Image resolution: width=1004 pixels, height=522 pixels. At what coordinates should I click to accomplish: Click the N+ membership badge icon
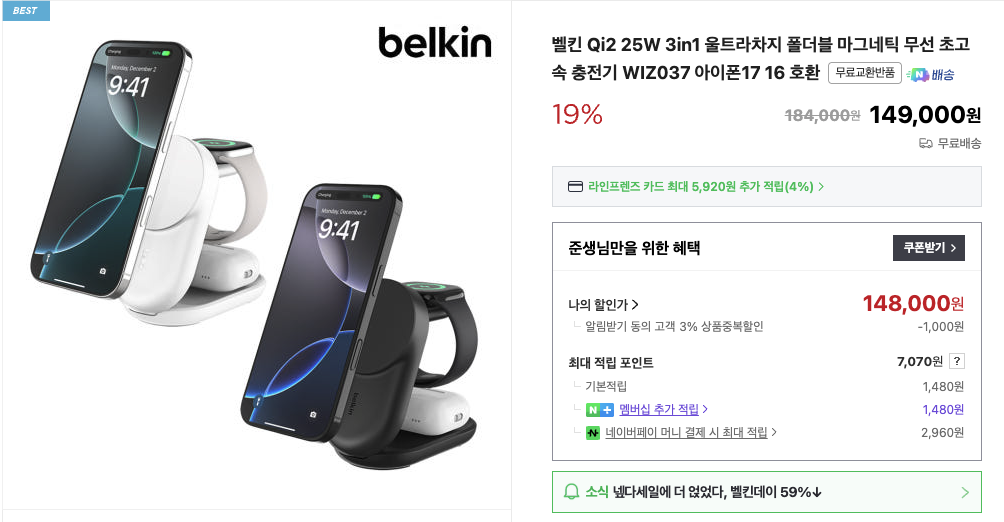point(599,410)
